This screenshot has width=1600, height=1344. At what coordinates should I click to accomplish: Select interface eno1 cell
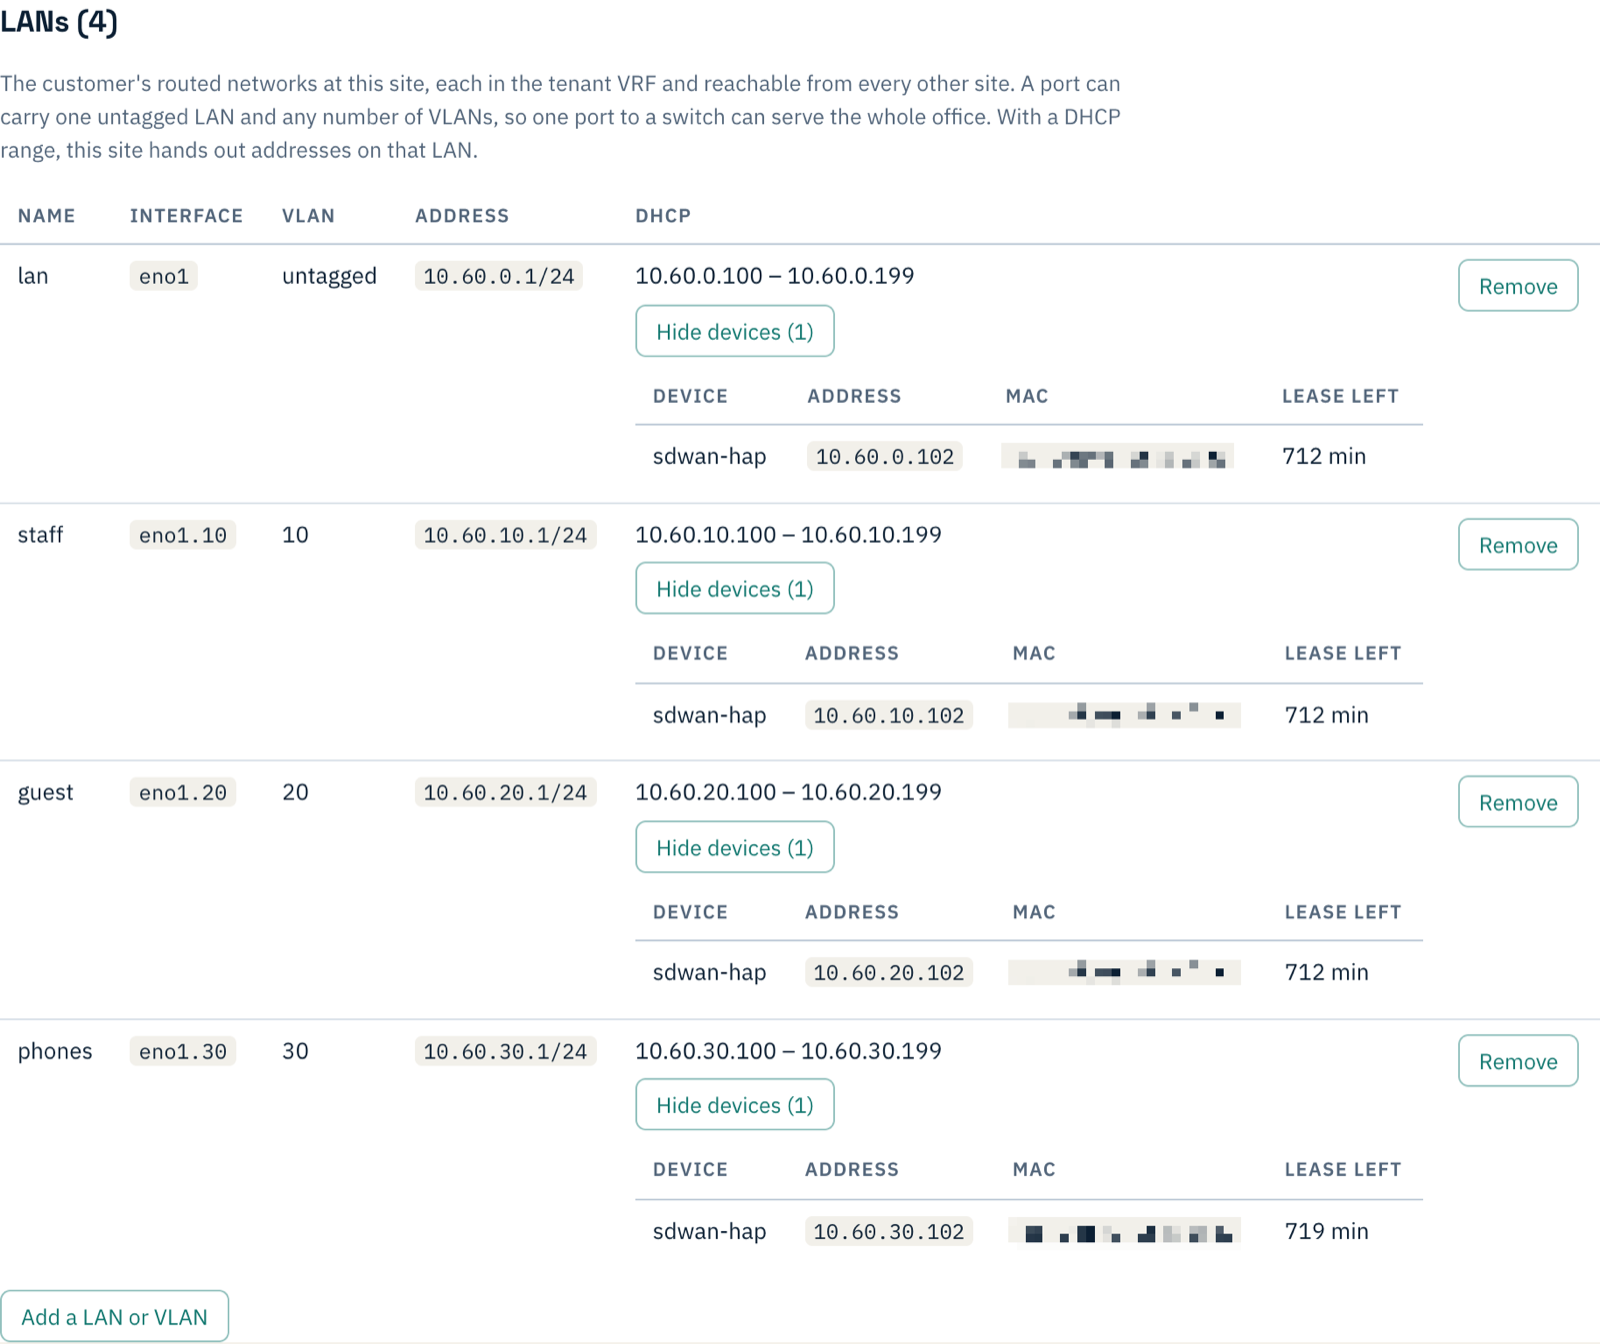click(163, 276)
